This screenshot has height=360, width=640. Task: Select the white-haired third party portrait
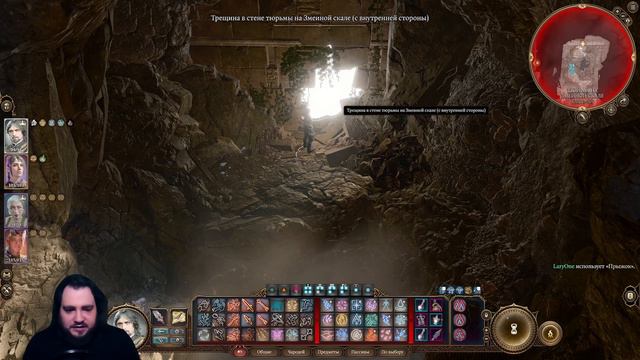16,211
